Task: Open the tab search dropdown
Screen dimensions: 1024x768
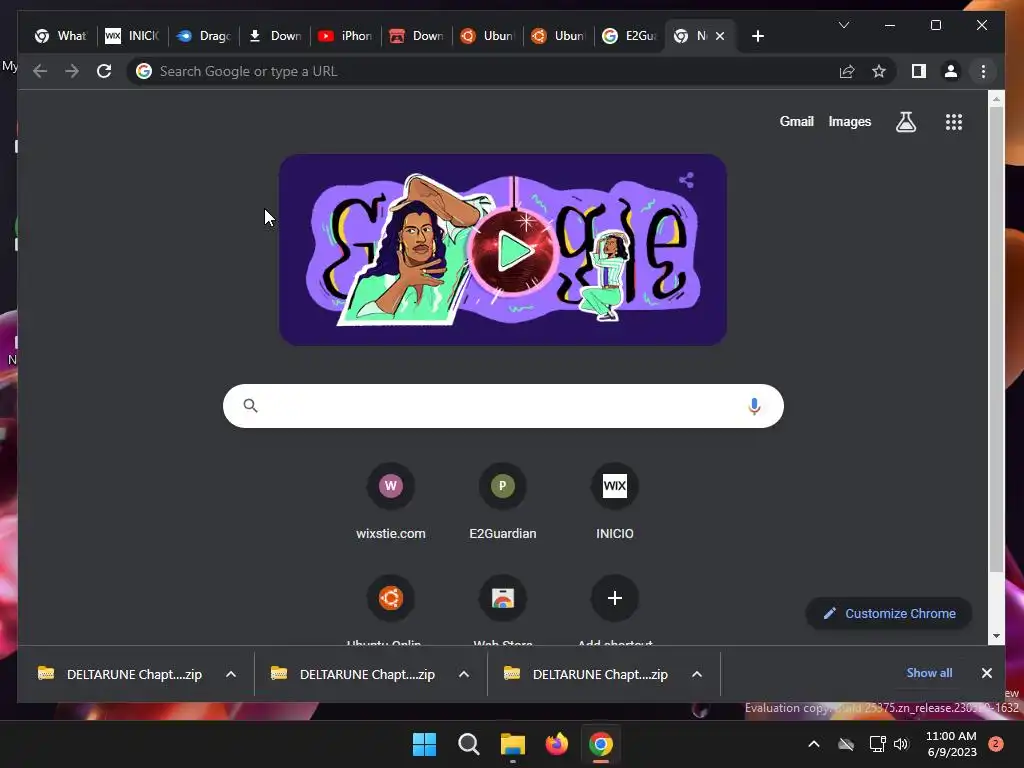Action: 844,25
